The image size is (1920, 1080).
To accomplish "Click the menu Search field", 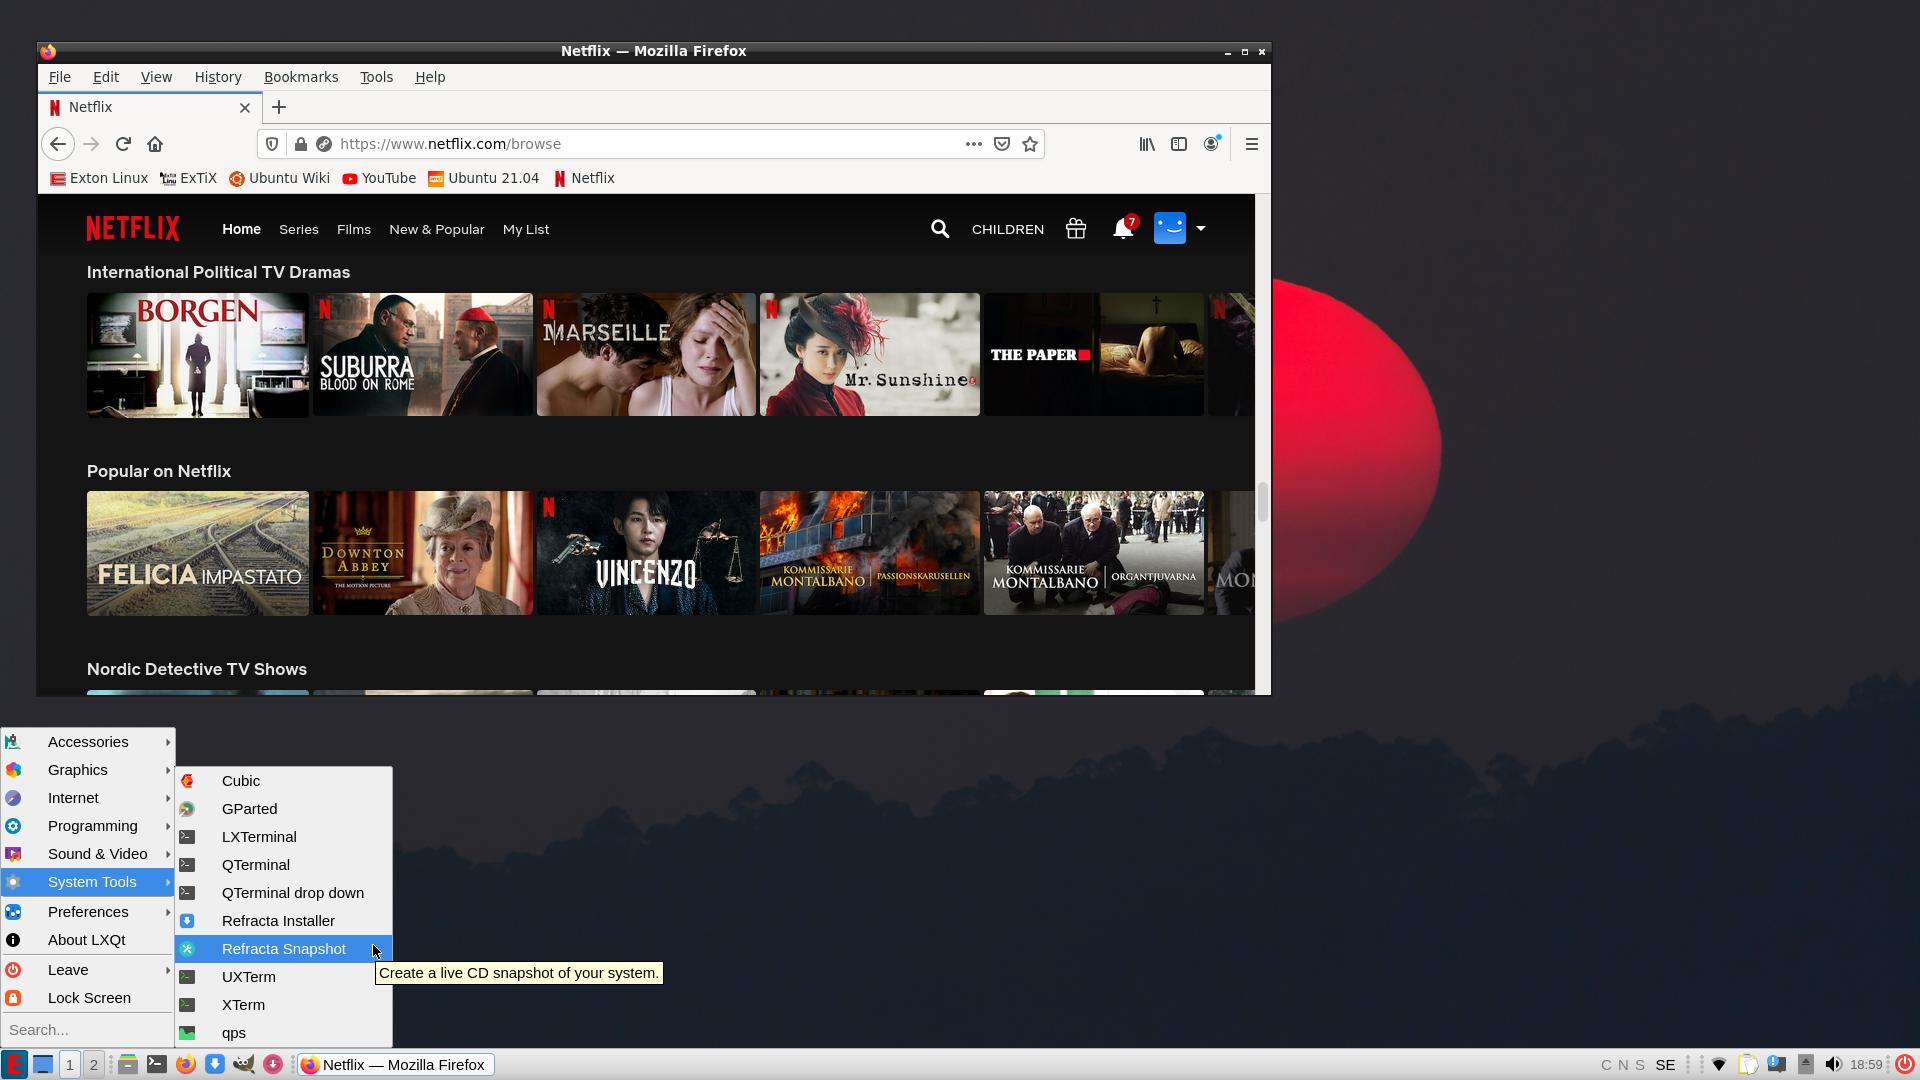I will pyautogui.click(x=88, y=1030).
